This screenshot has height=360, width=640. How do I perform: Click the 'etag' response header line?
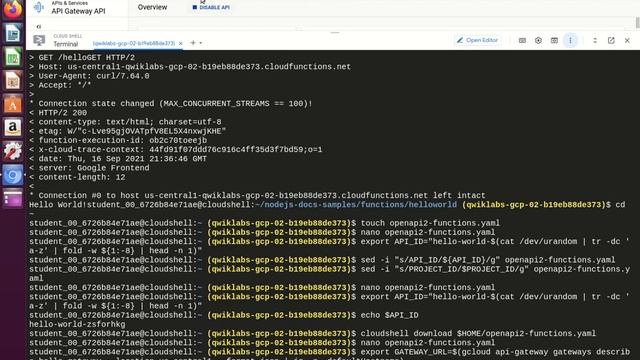tap(127, 131)
